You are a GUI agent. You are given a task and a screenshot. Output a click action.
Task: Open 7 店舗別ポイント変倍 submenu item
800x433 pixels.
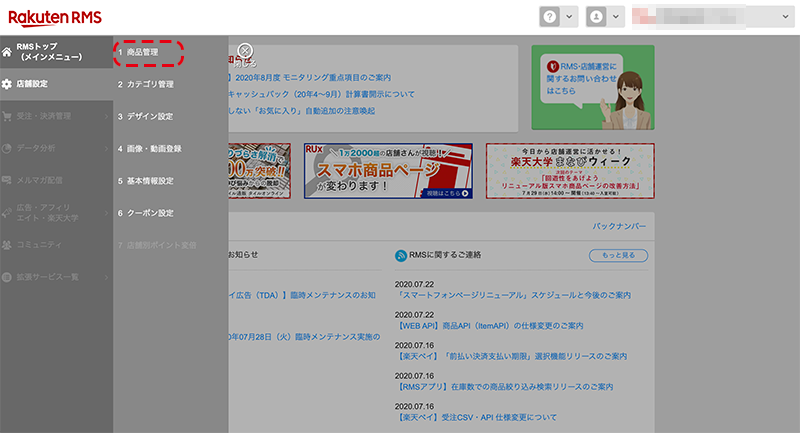tap(157, 245)
